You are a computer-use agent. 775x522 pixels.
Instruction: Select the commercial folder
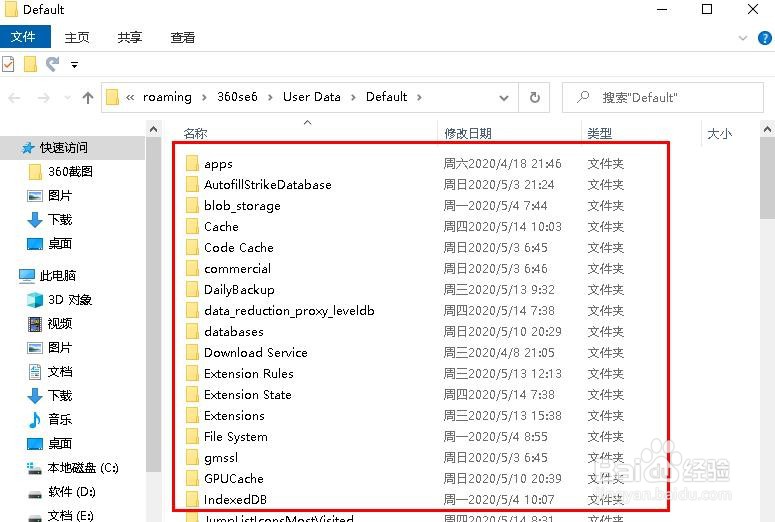point(237,268)
